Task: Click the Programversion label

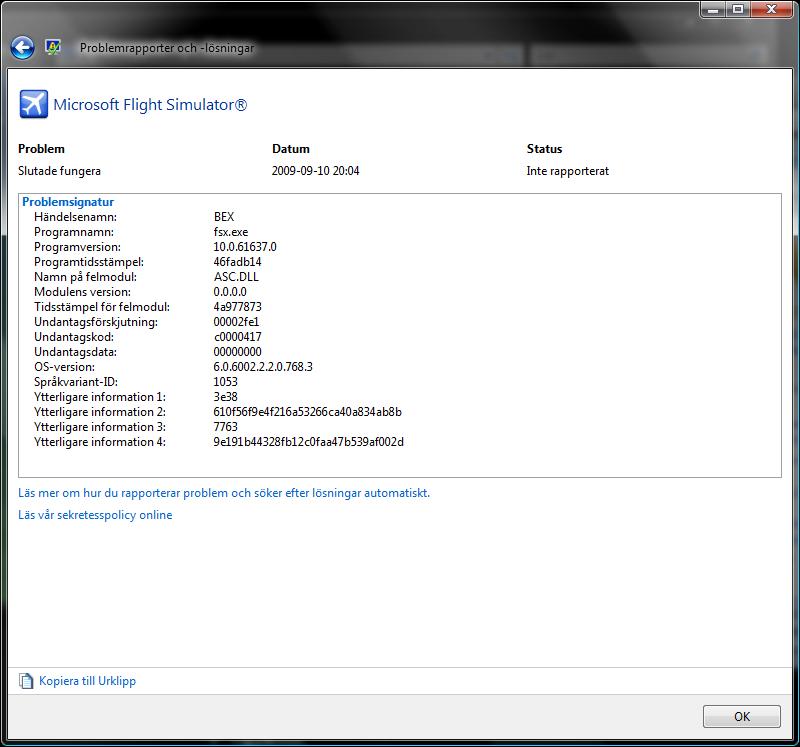Action: click(78, 247)
